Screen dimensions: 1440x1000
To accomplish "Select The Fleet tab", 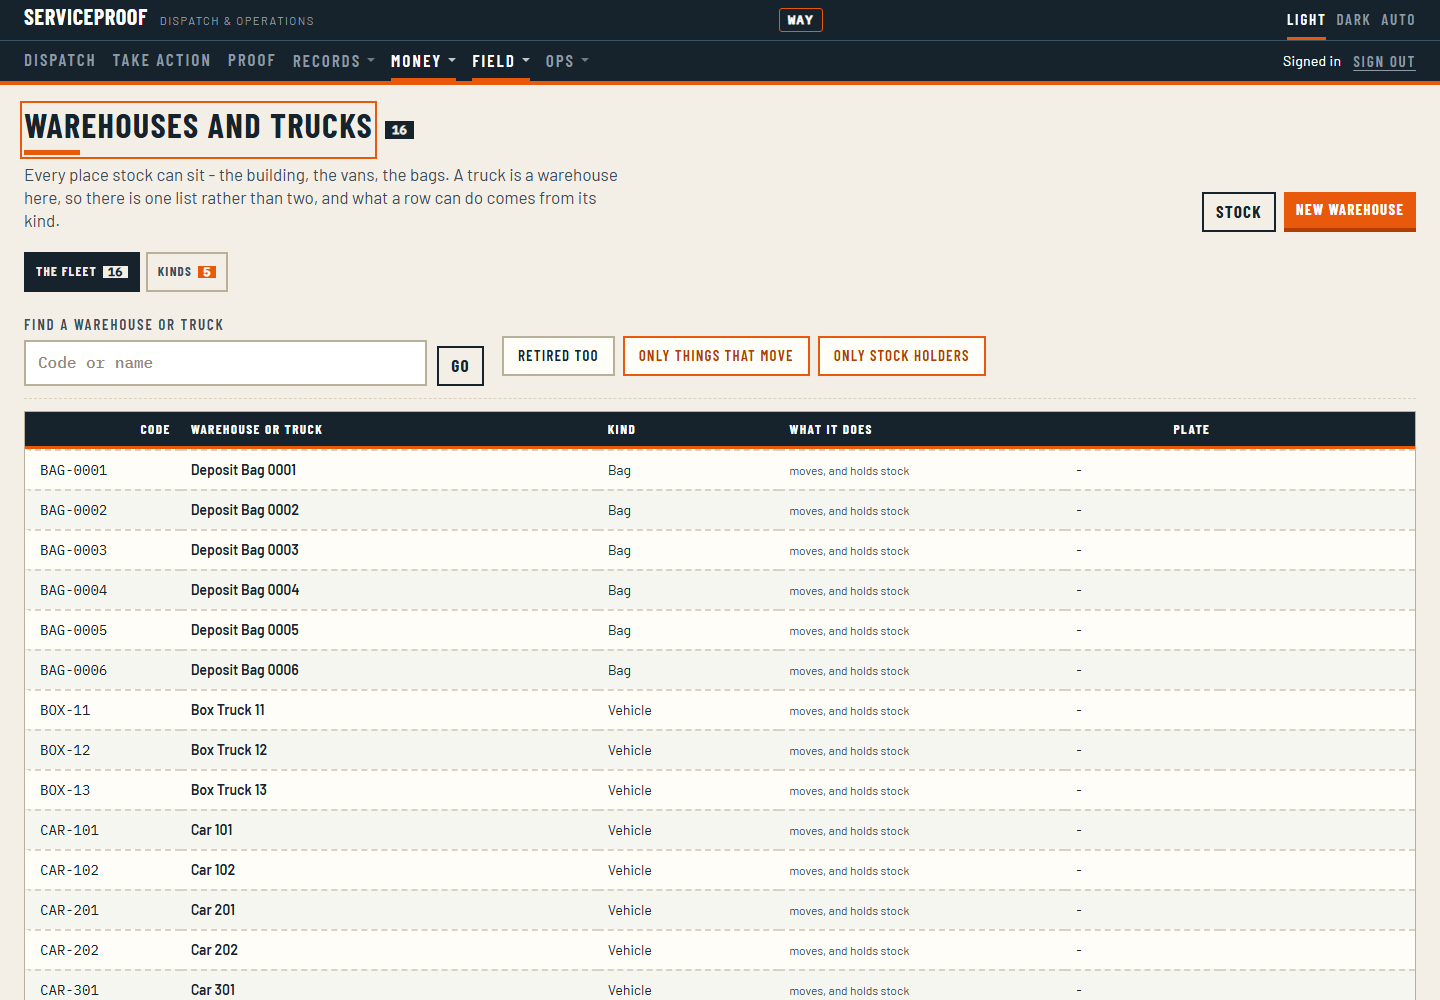I will pos(82,272).
